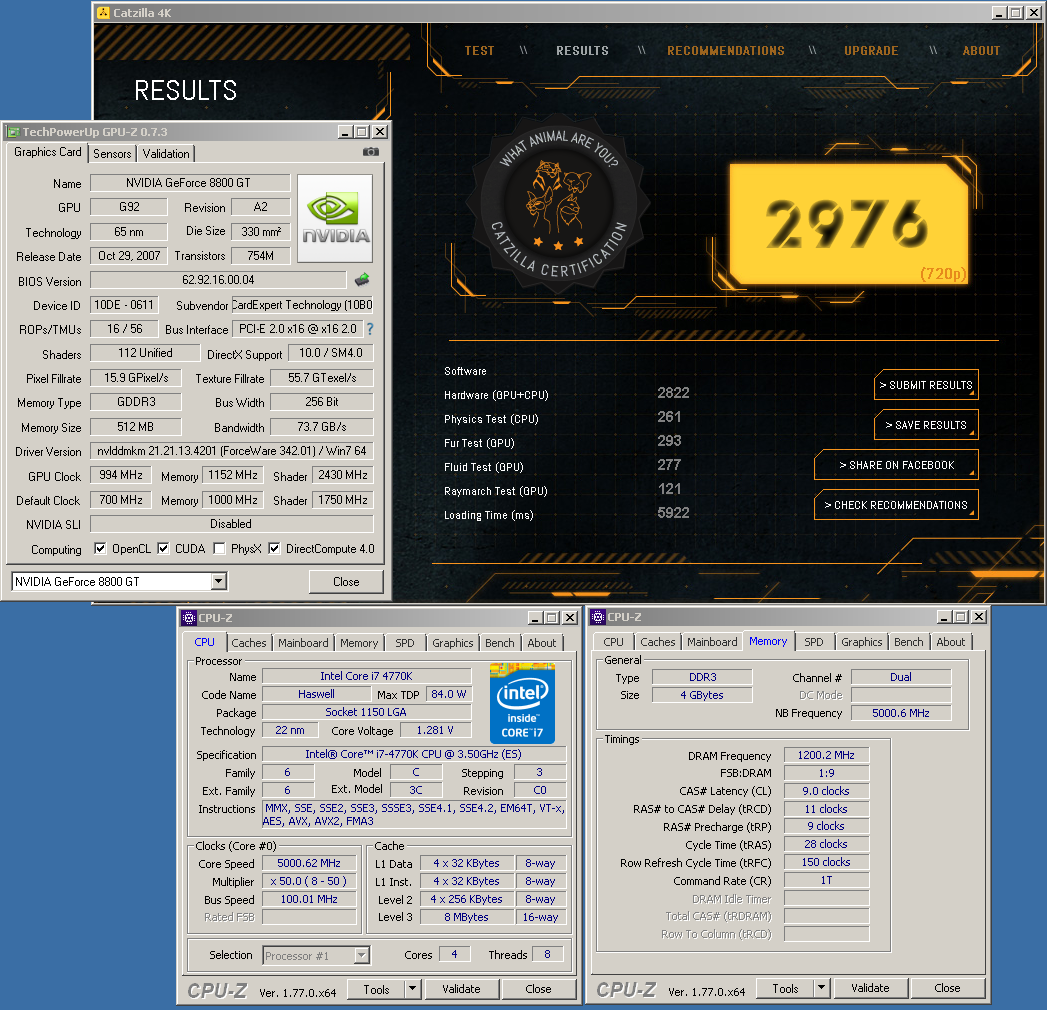Expand Tools dropdown arrow in right CPU-Z
1047x1010 pixels.
point(821,988)
